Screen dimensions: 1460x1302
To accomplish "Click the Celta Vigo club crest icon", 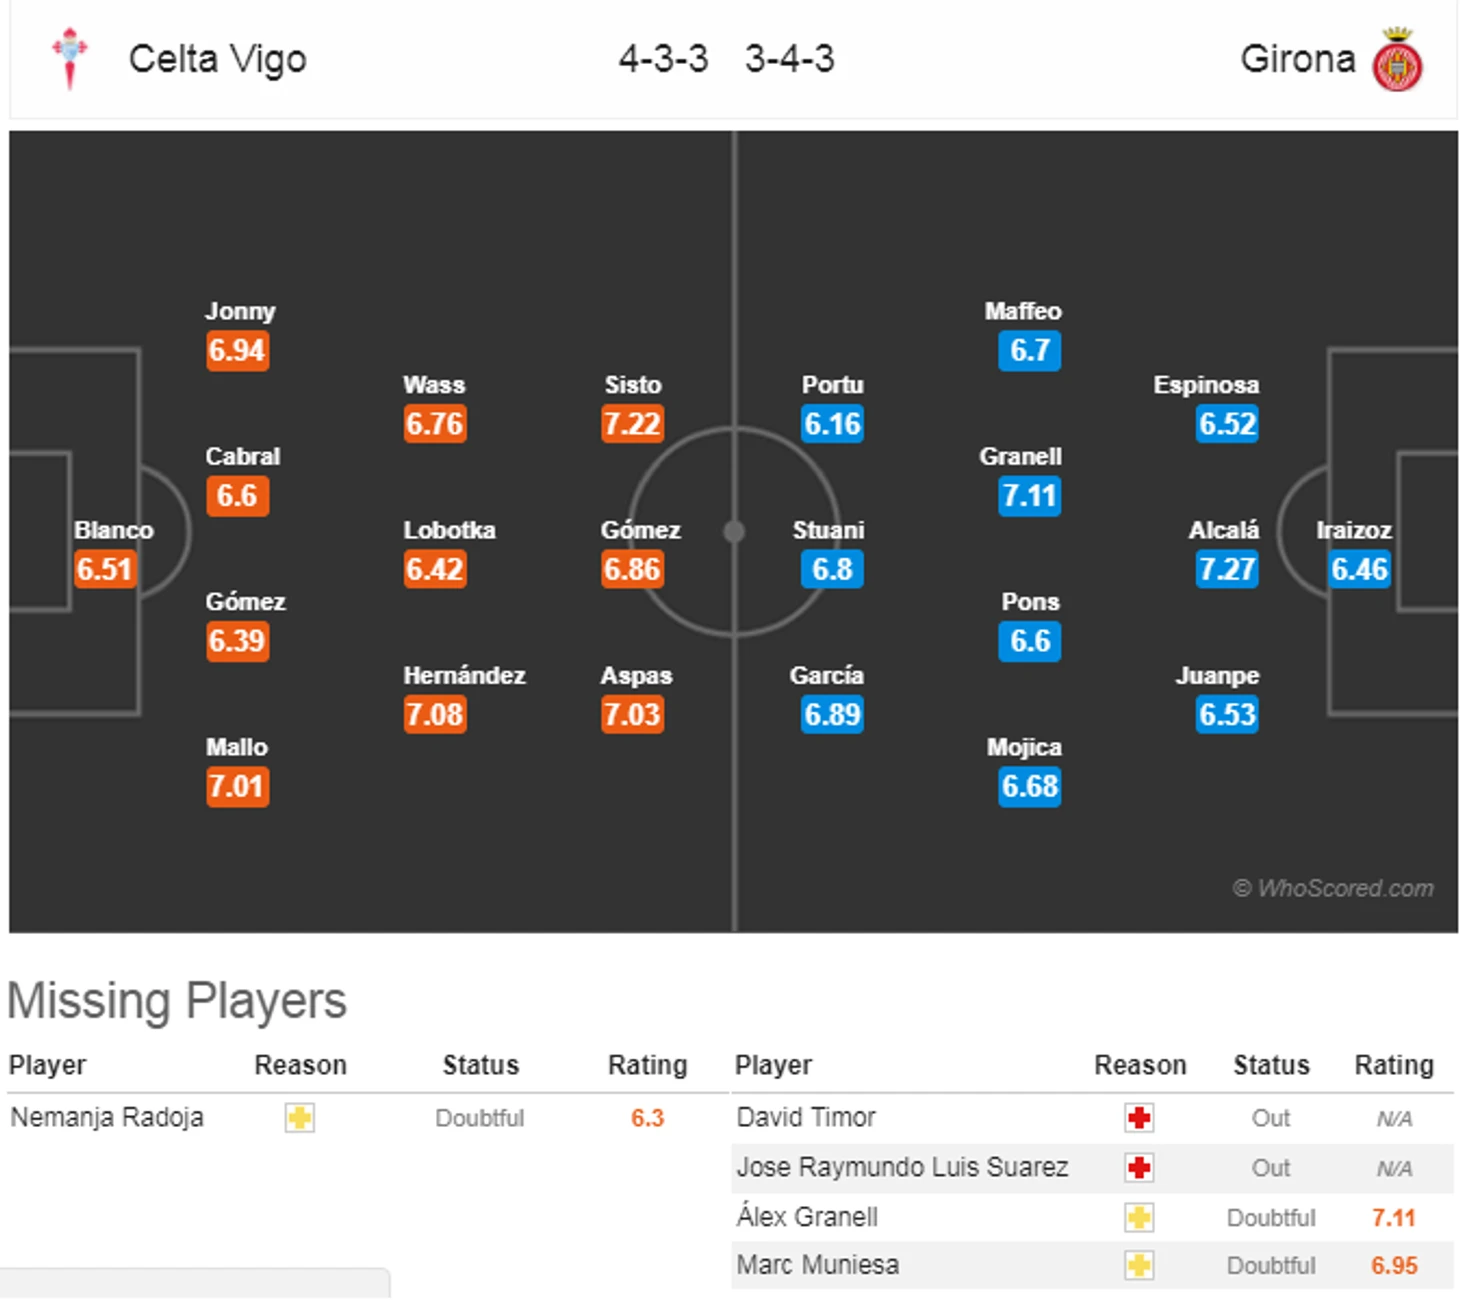I will tap(70, 59).
